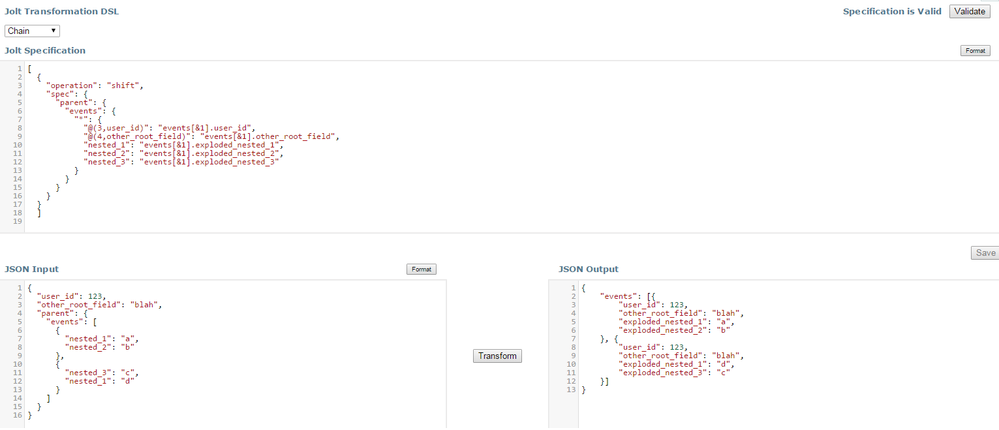Format the JSON Input code
Viewport: 999px width, 430px height.
[421, 269]
